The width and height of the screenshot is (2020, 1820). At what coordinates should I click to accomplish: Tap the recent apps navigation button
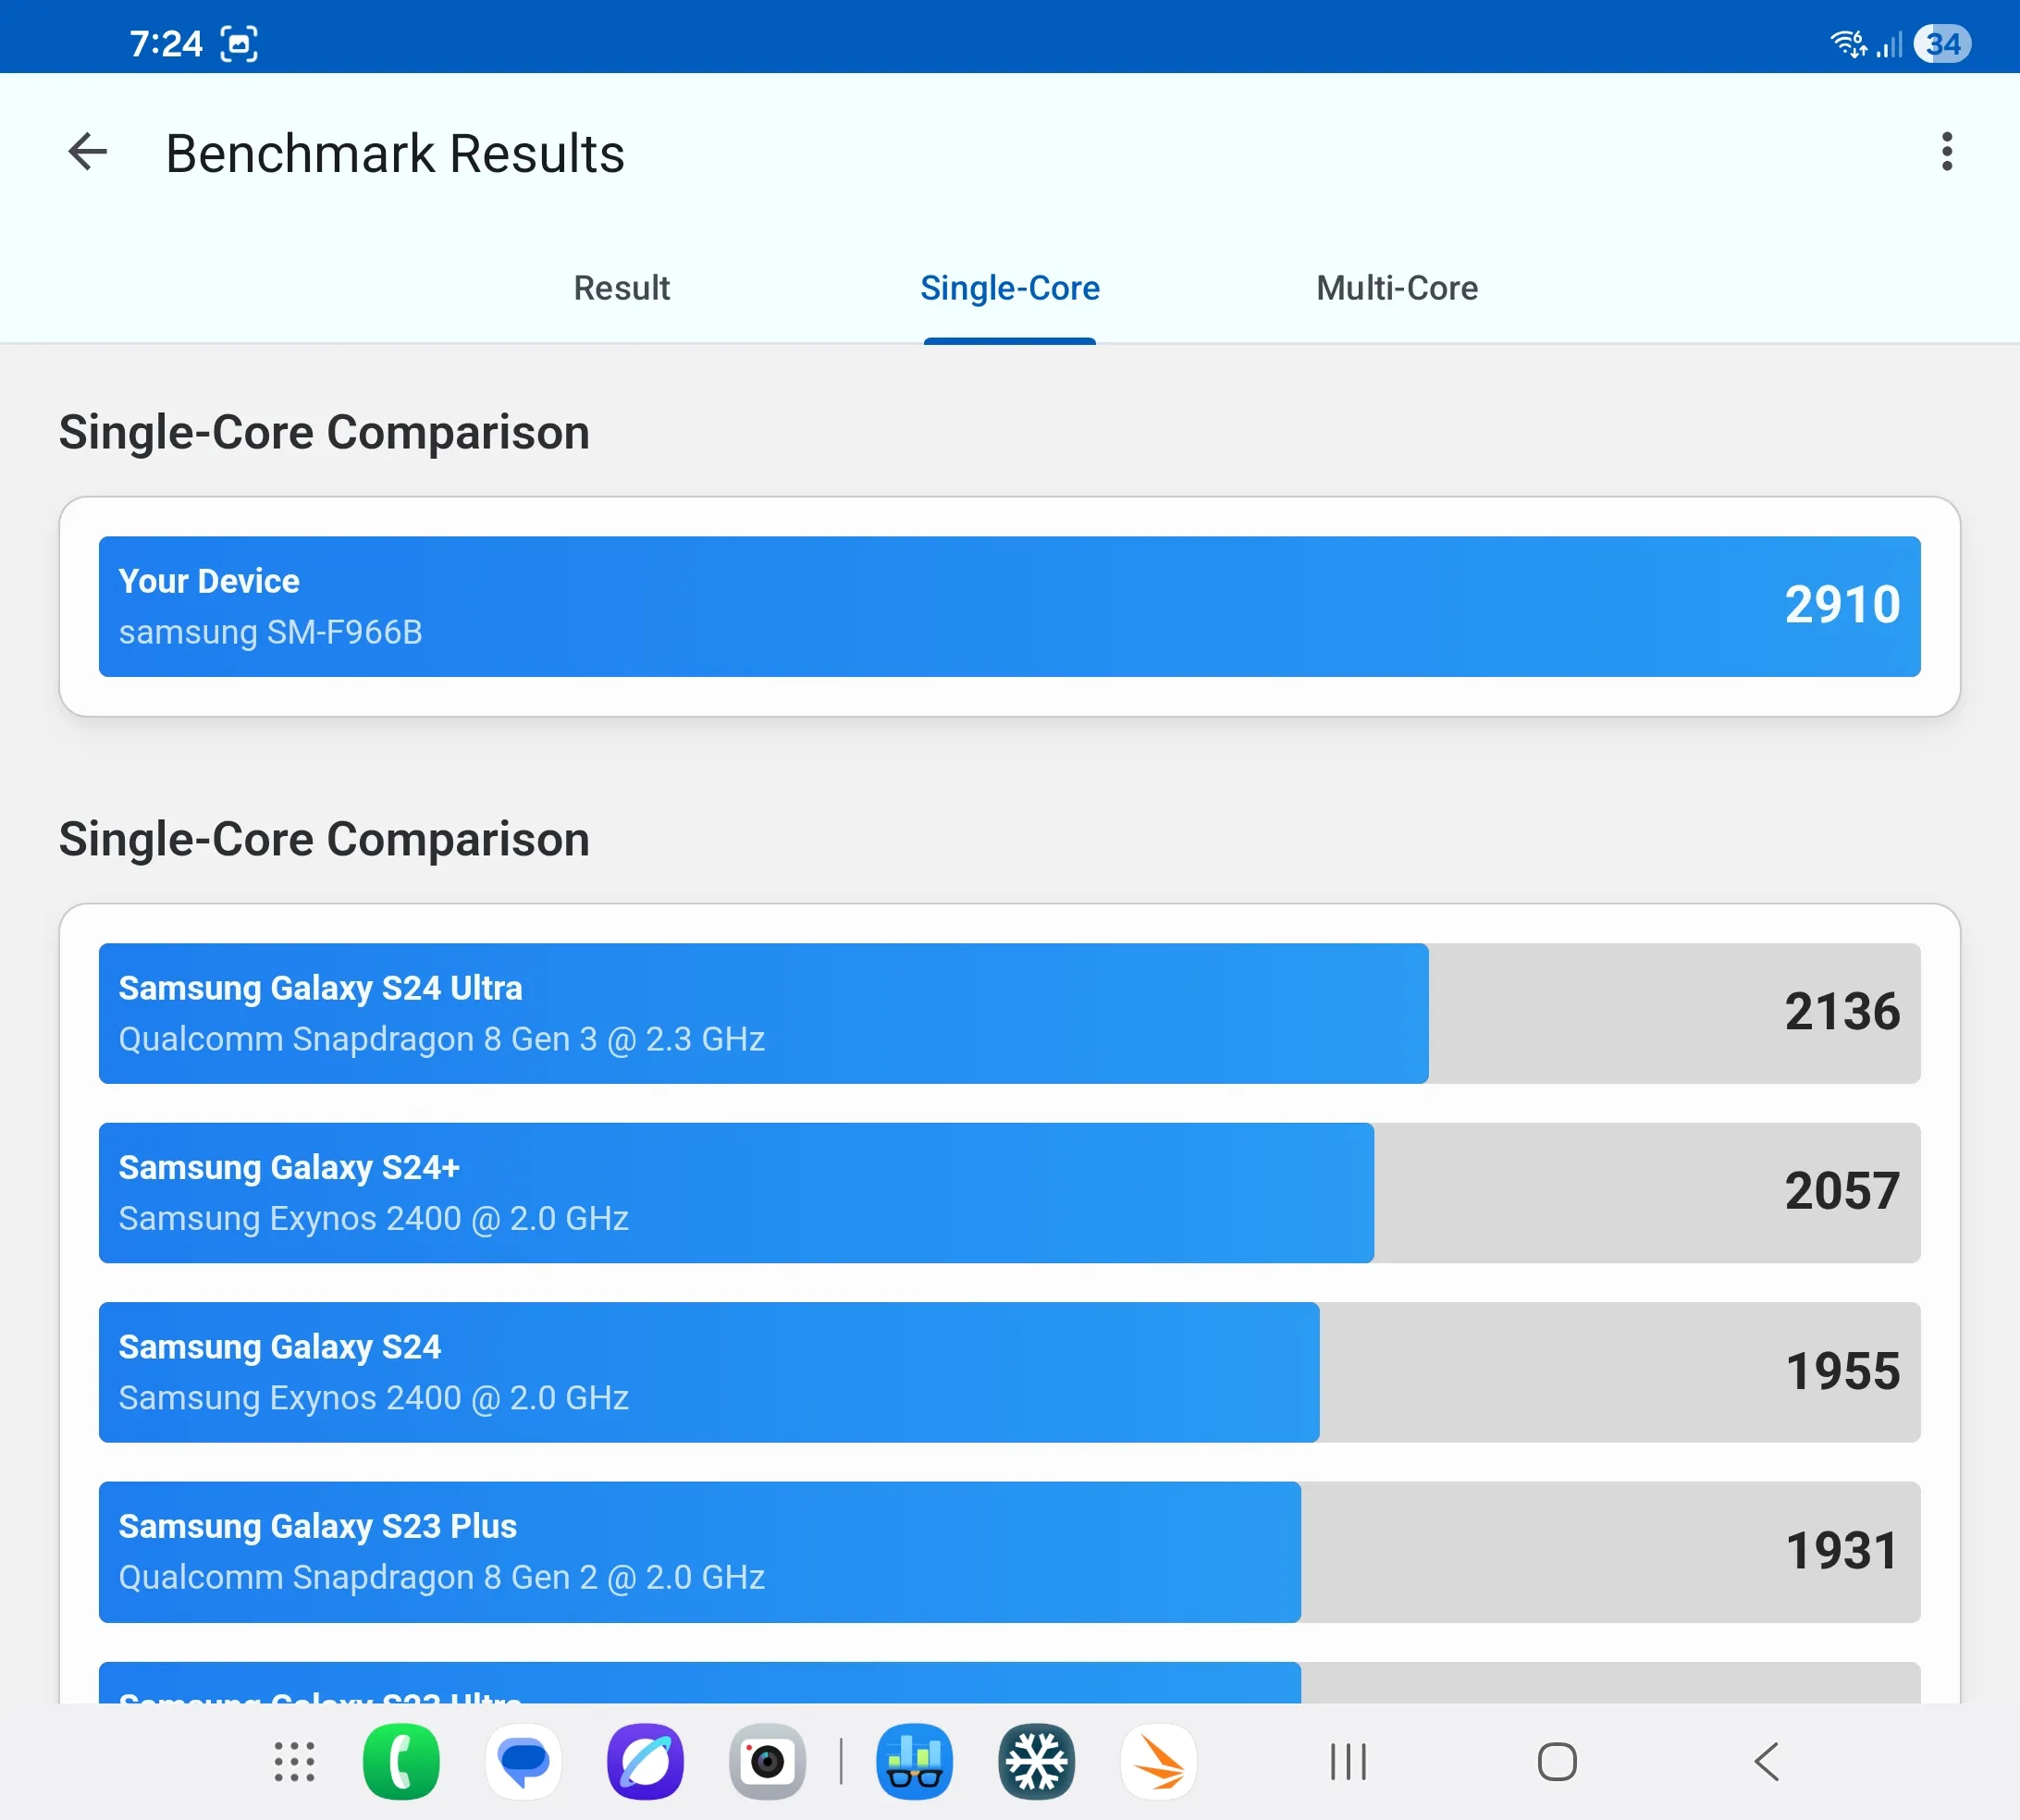pyautogui.click(x=1348, y=1761)
